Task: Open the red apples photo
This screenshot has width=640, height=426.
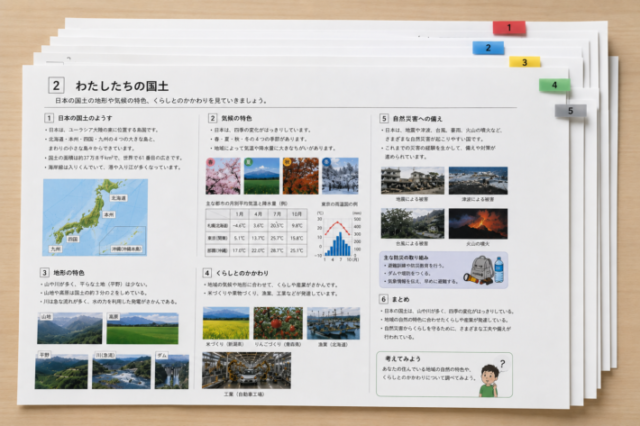Action: 278,323
